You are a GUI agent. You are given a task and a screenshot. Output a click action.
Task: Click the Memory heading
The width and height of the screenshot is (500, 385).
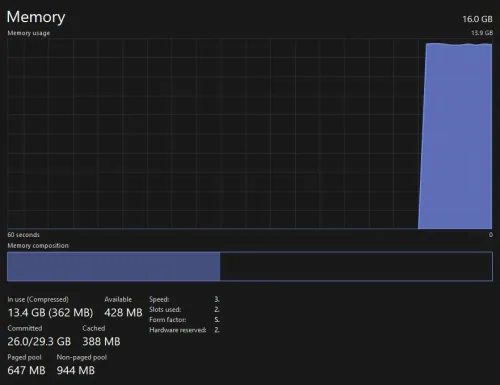click(36, 17)
